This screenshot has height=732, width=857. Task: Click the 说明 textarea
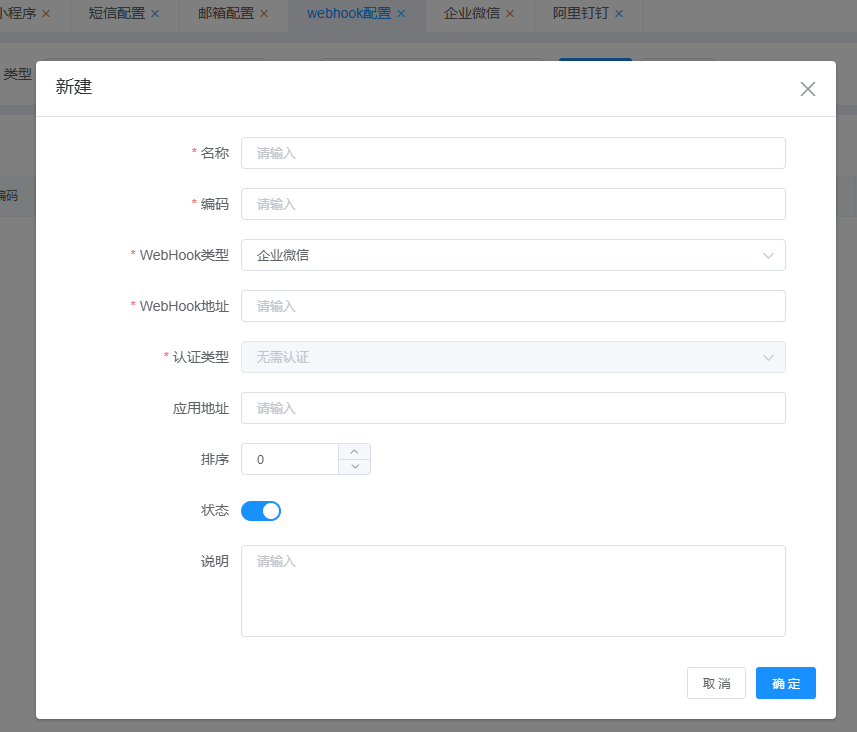tap(512, 590)
